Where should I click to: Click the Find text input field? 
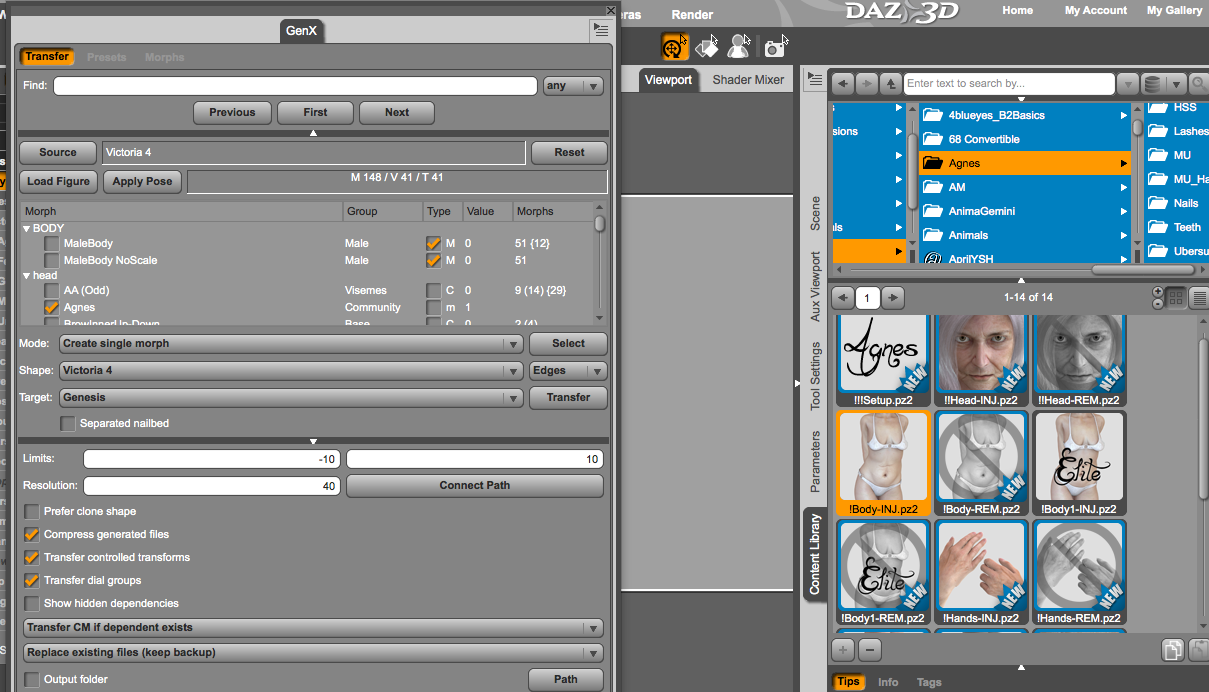[x=296, y=86]
